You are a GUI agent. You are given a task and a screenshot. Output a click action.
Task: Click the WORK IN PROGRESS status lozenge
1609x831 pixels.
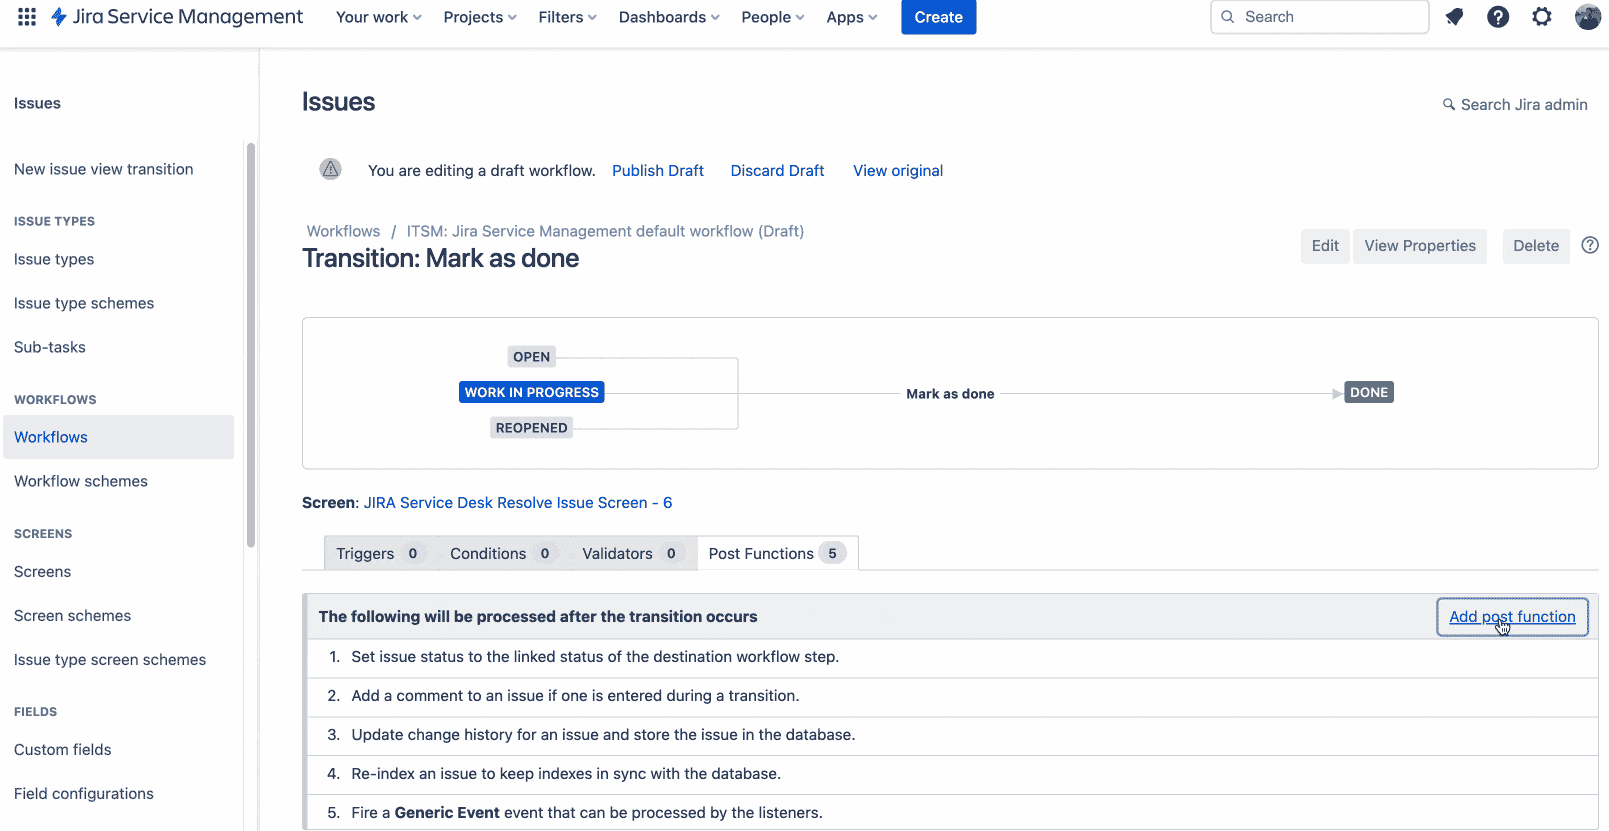pyautogui.click(x=532, y=392)
